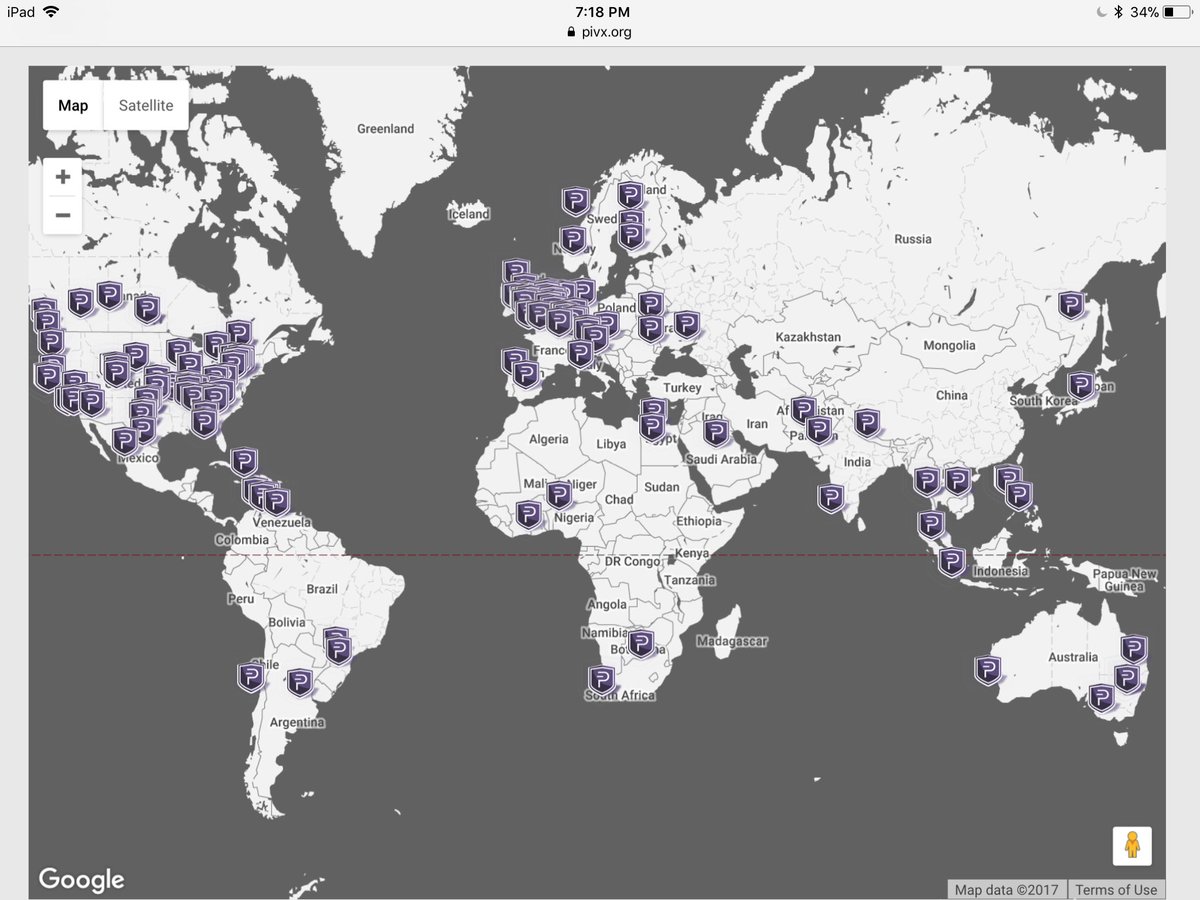Select the PIVX marker in Nigeria
This screenshot has width=1200, height=900.
click(559, 495)
